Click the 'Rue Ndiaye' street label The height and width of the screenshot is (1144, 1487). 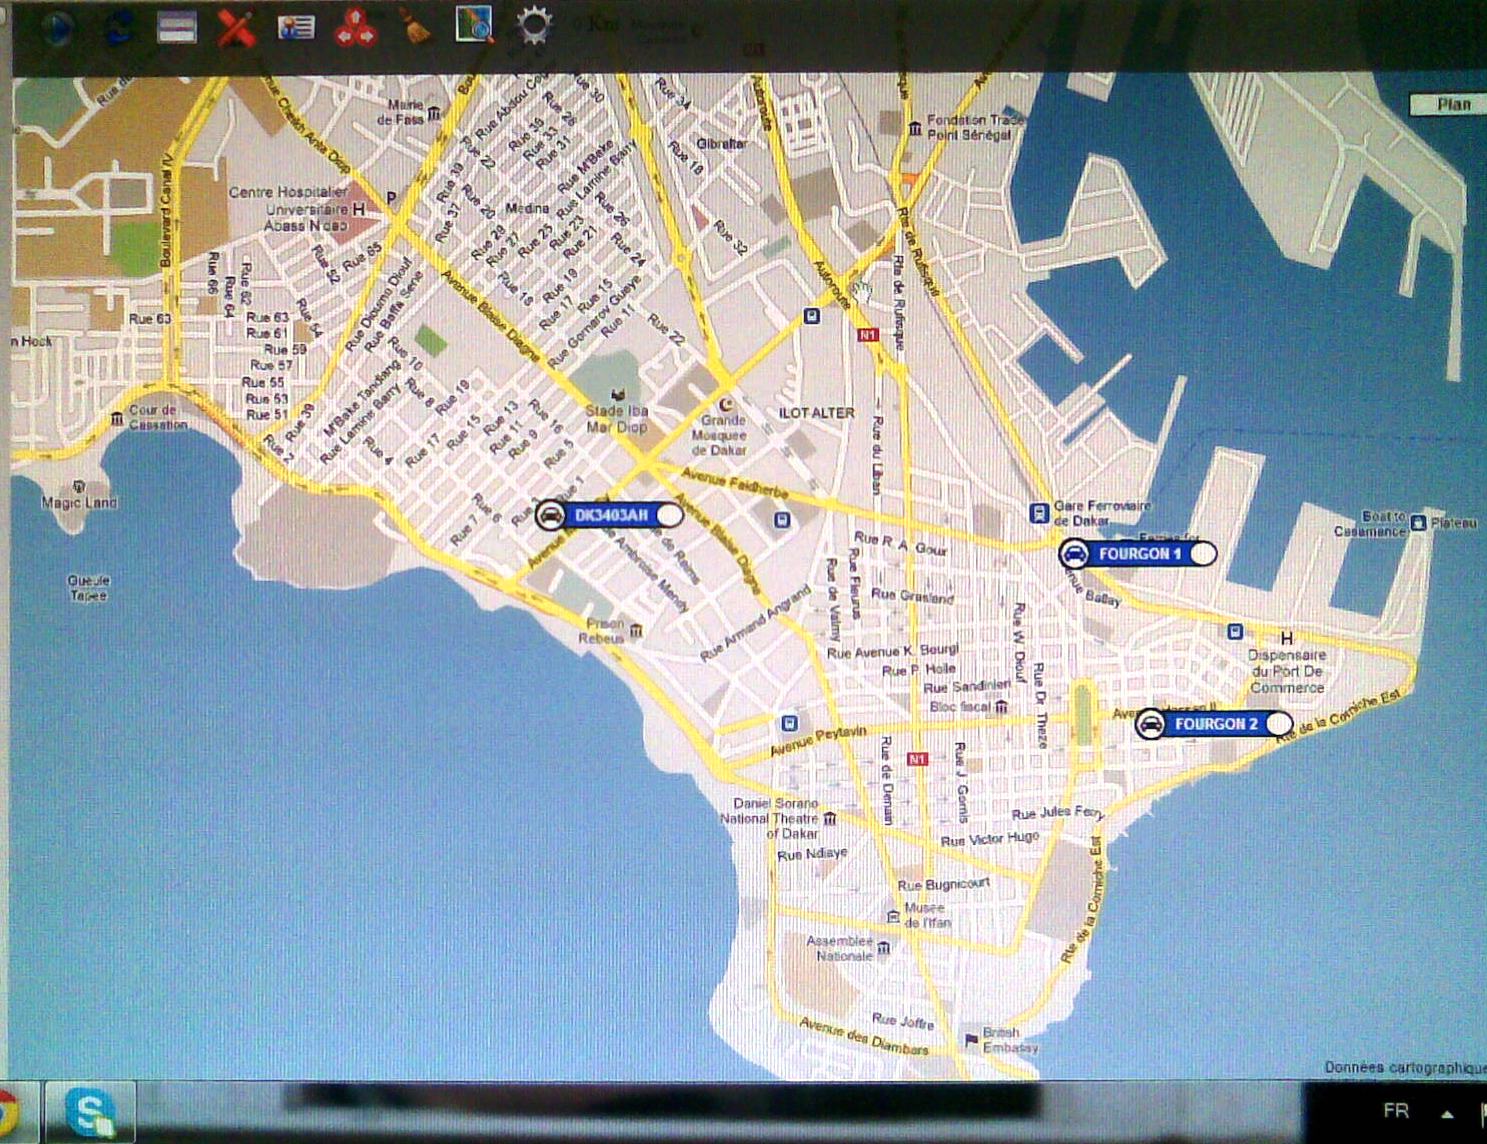[x=812, y=854]
